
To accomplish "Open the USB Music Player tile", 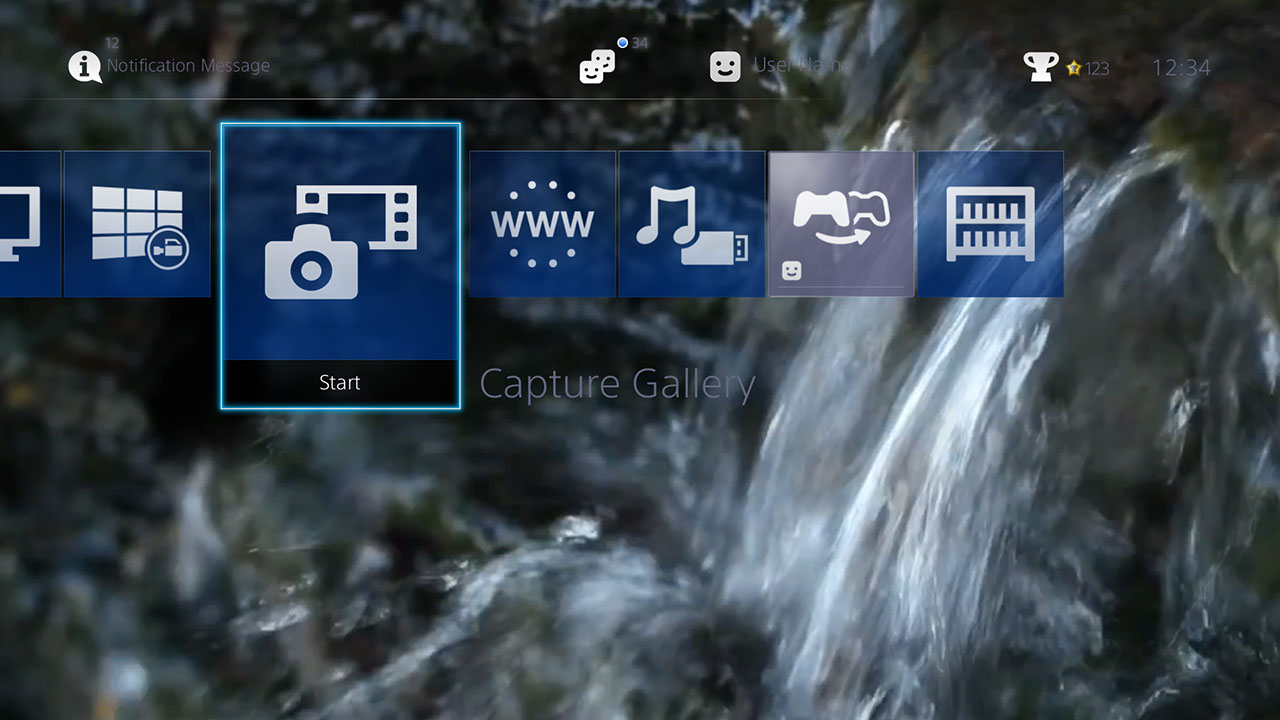I will [x=692, y=224].
